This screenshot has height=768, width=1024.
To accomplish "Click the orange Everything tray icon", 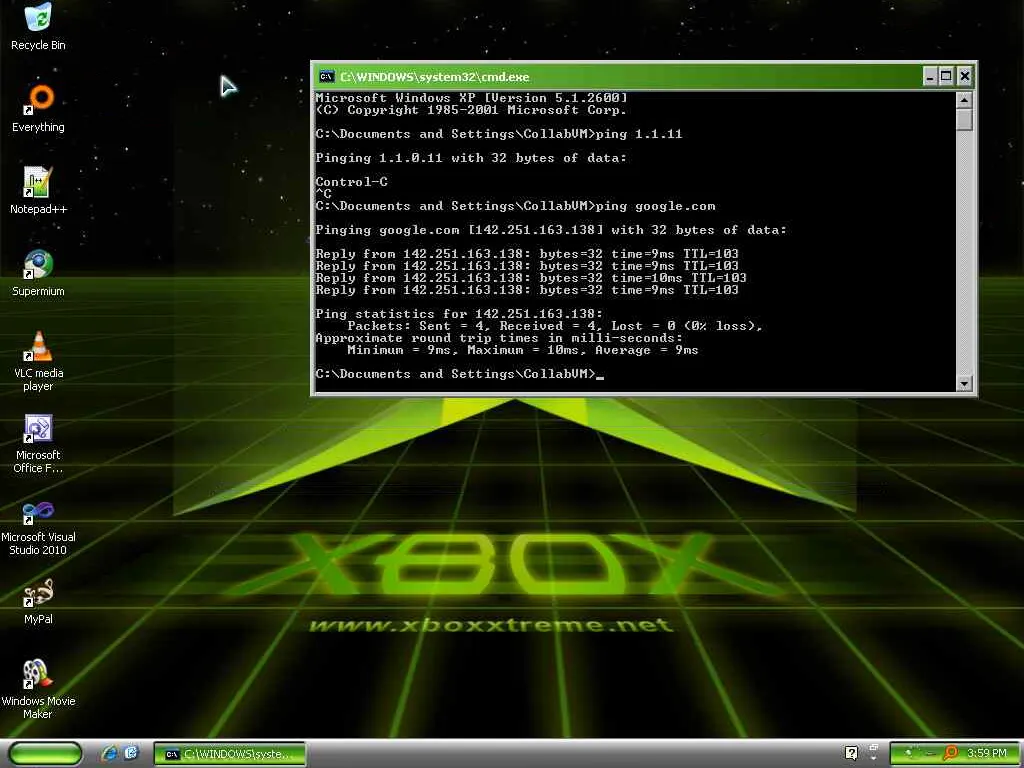I will (x=951, y=753).
